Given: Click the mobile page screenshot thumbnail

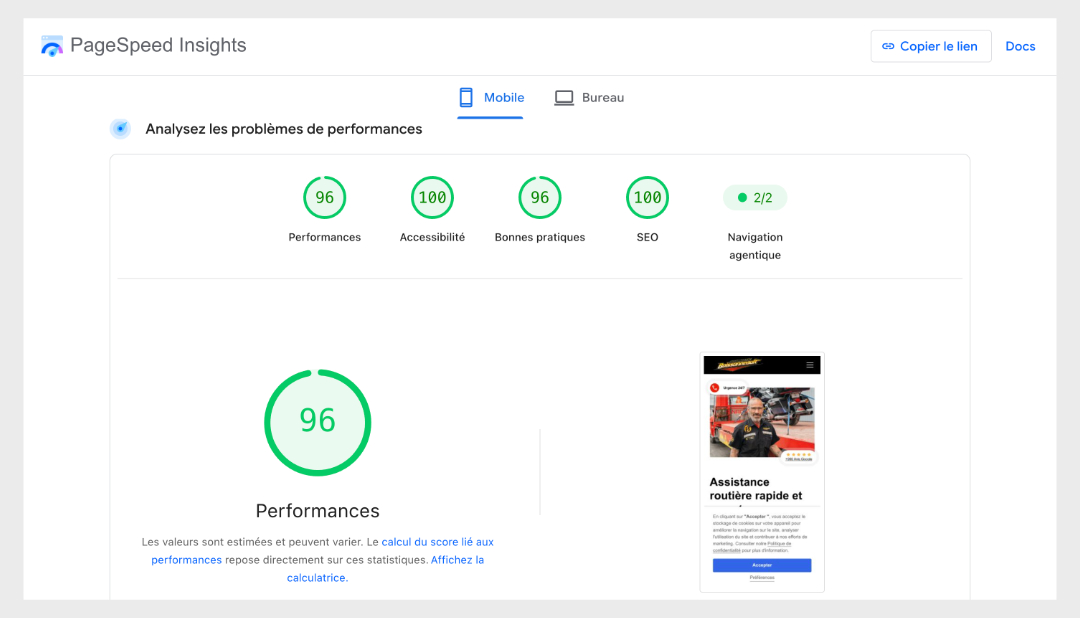Looking at the screenshot, I should click(x=762, y=472).
